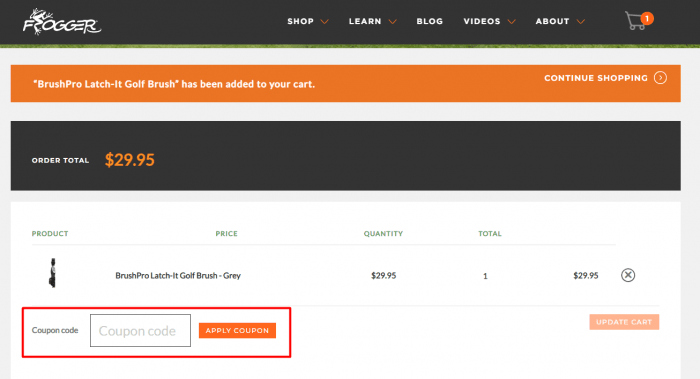Viewport: 700px width, 379px height.
Task: Select the quantity value 1
Action: (485, 276)
